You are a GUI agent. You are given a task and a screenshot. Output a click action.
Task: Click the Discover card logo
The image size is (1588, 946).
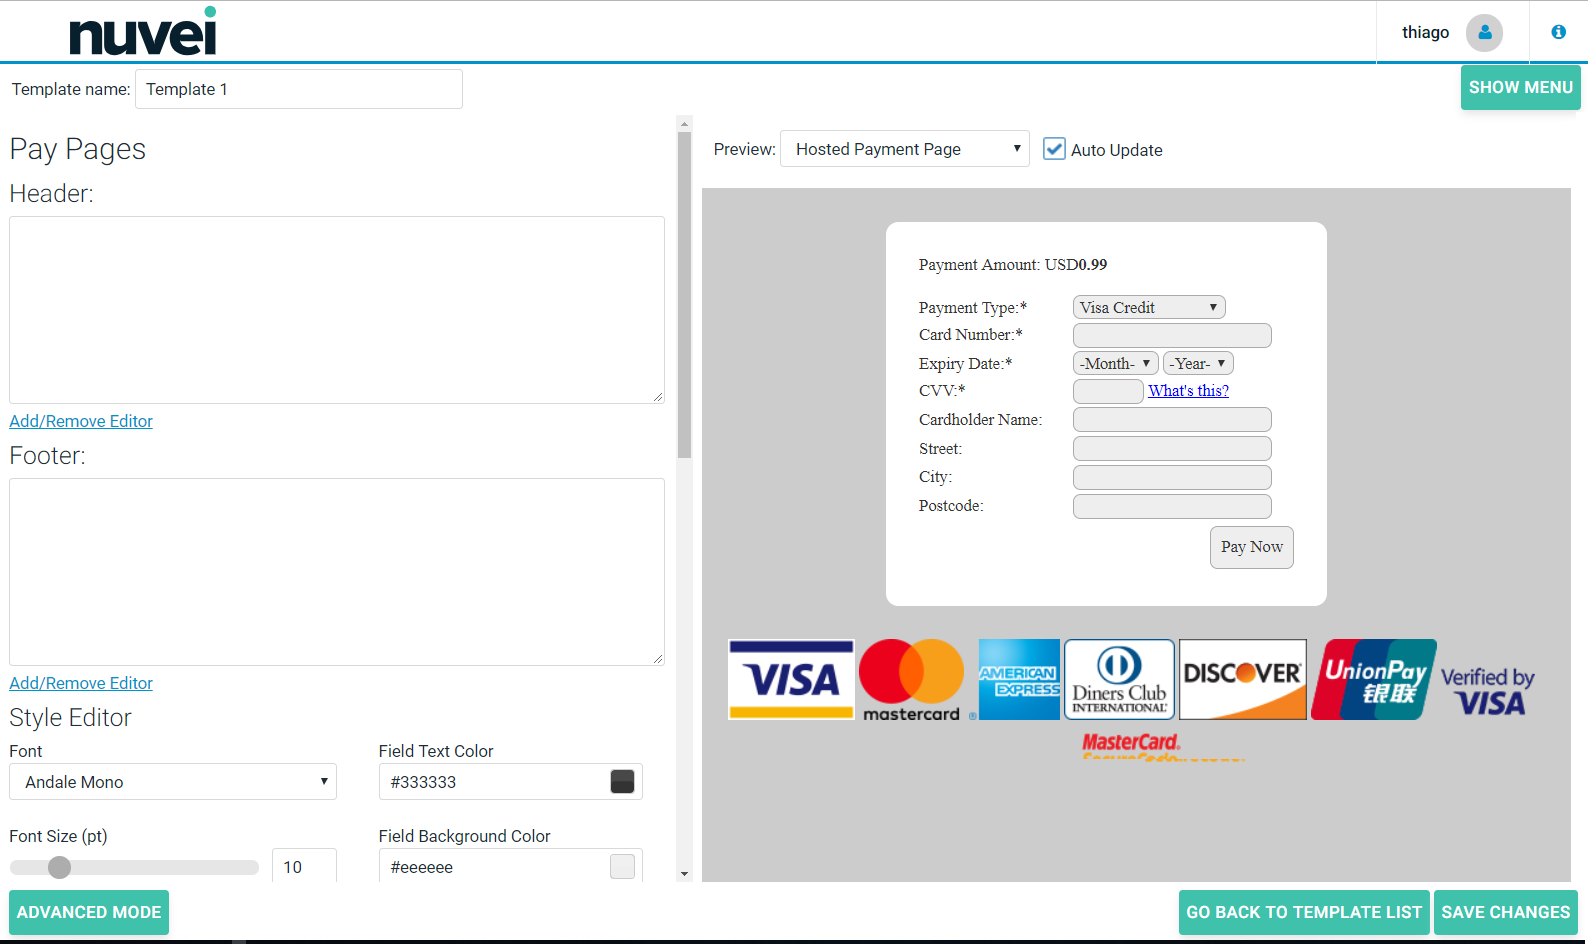pos(1243,680)
